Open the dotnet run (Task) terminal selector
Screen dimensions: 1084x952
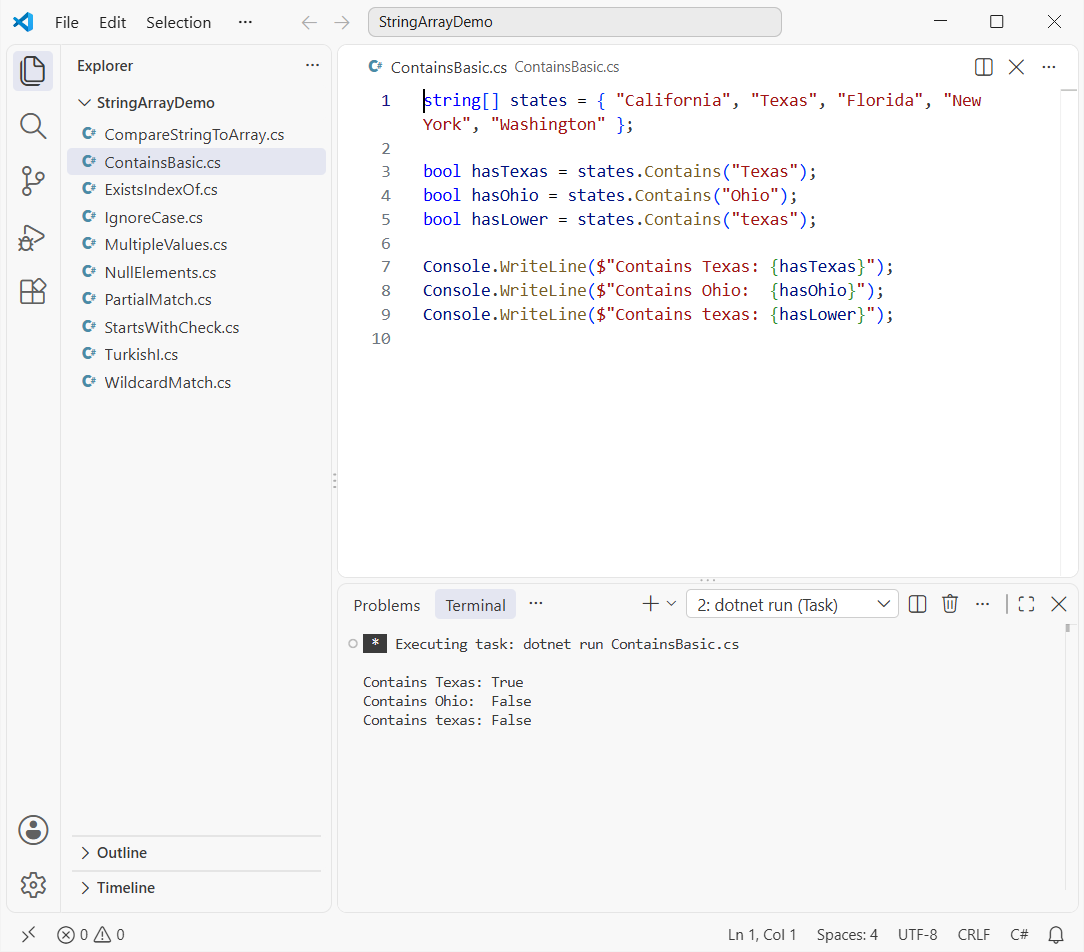click(792, 604)
